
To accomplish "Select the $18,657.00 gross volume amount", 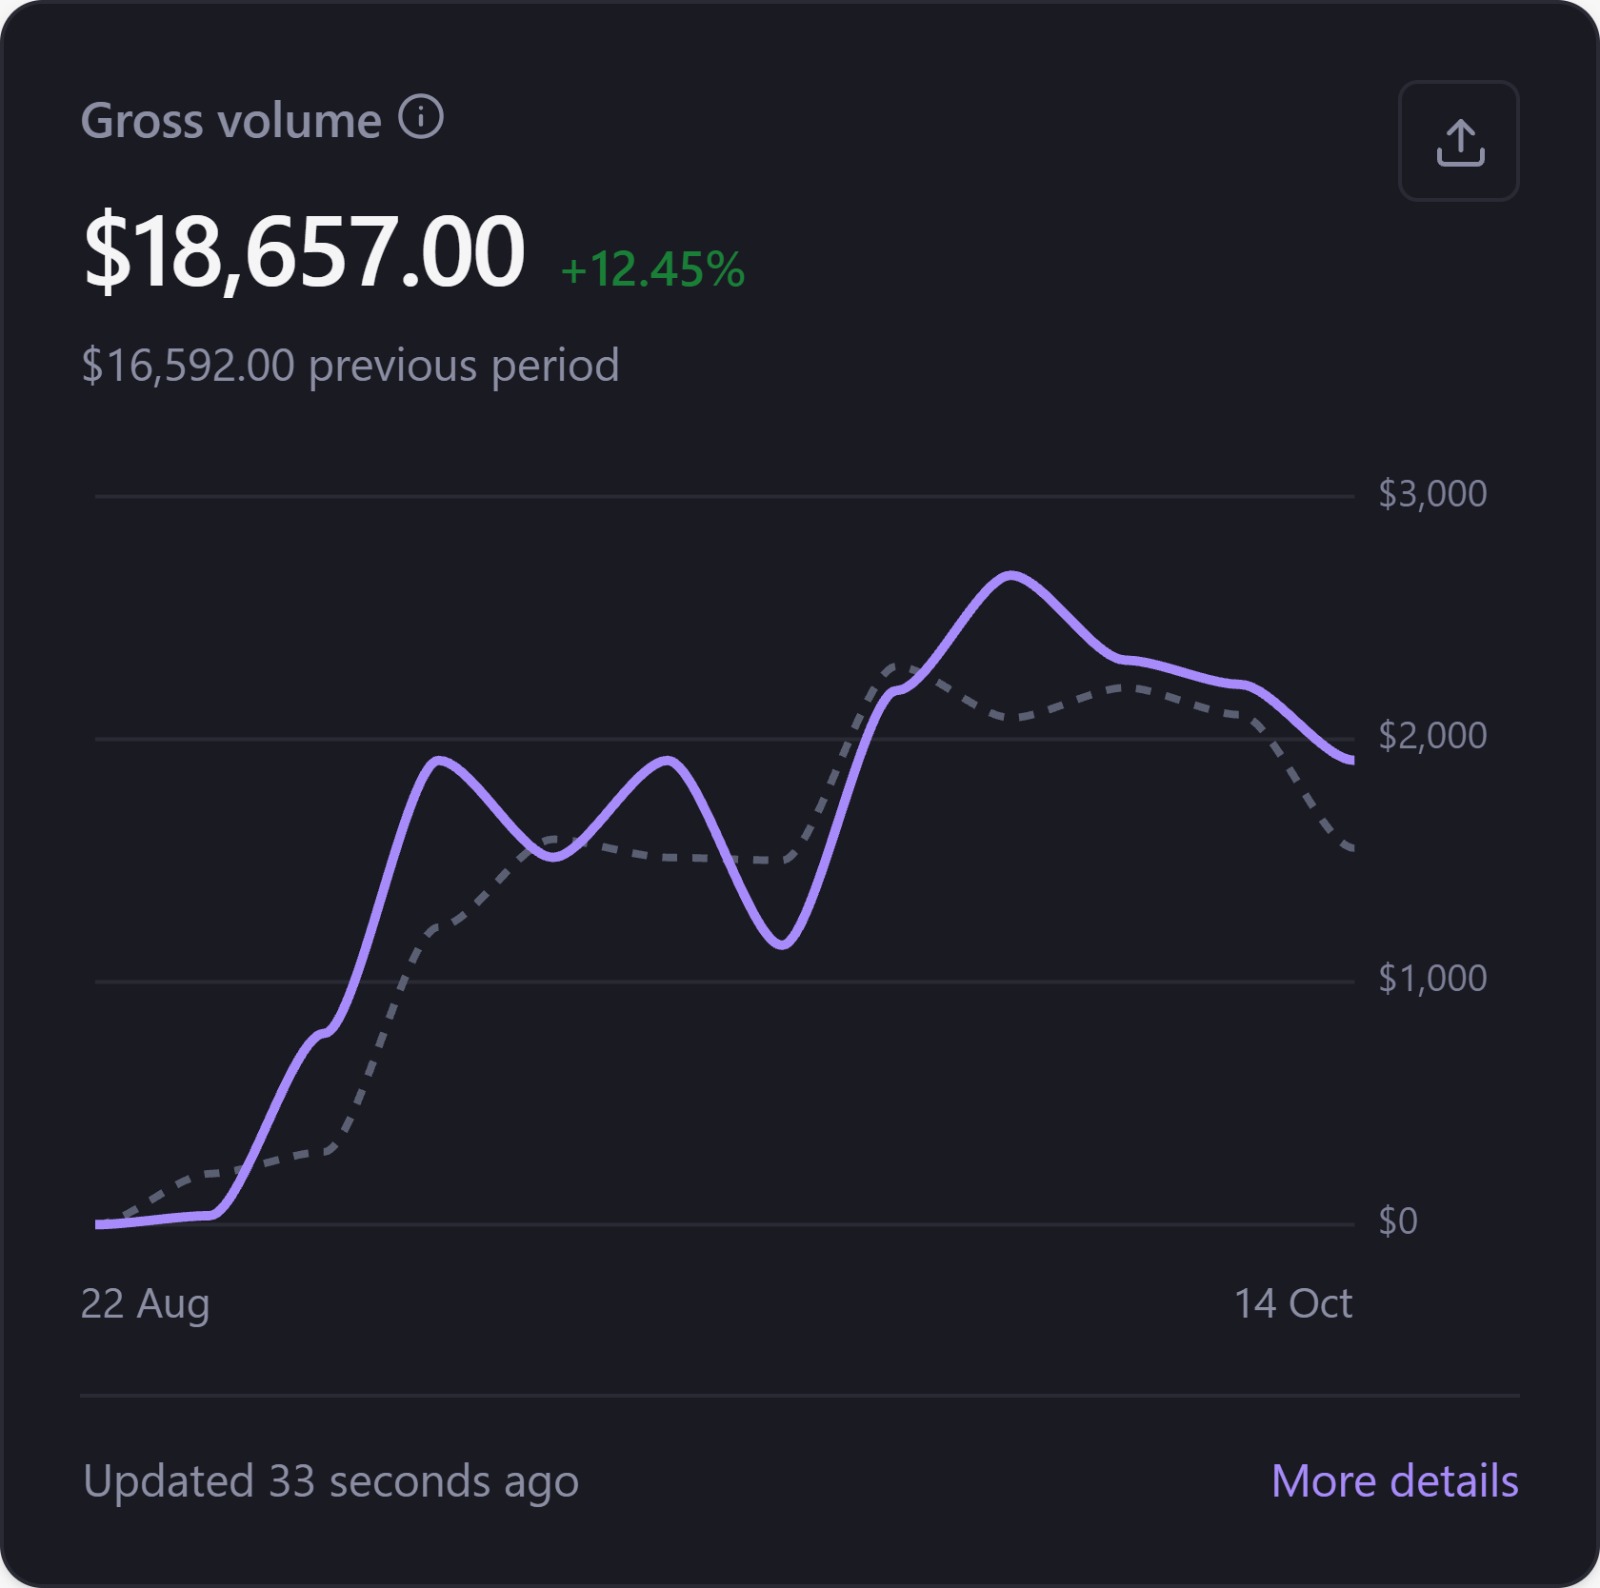I will tap(304, 252).
